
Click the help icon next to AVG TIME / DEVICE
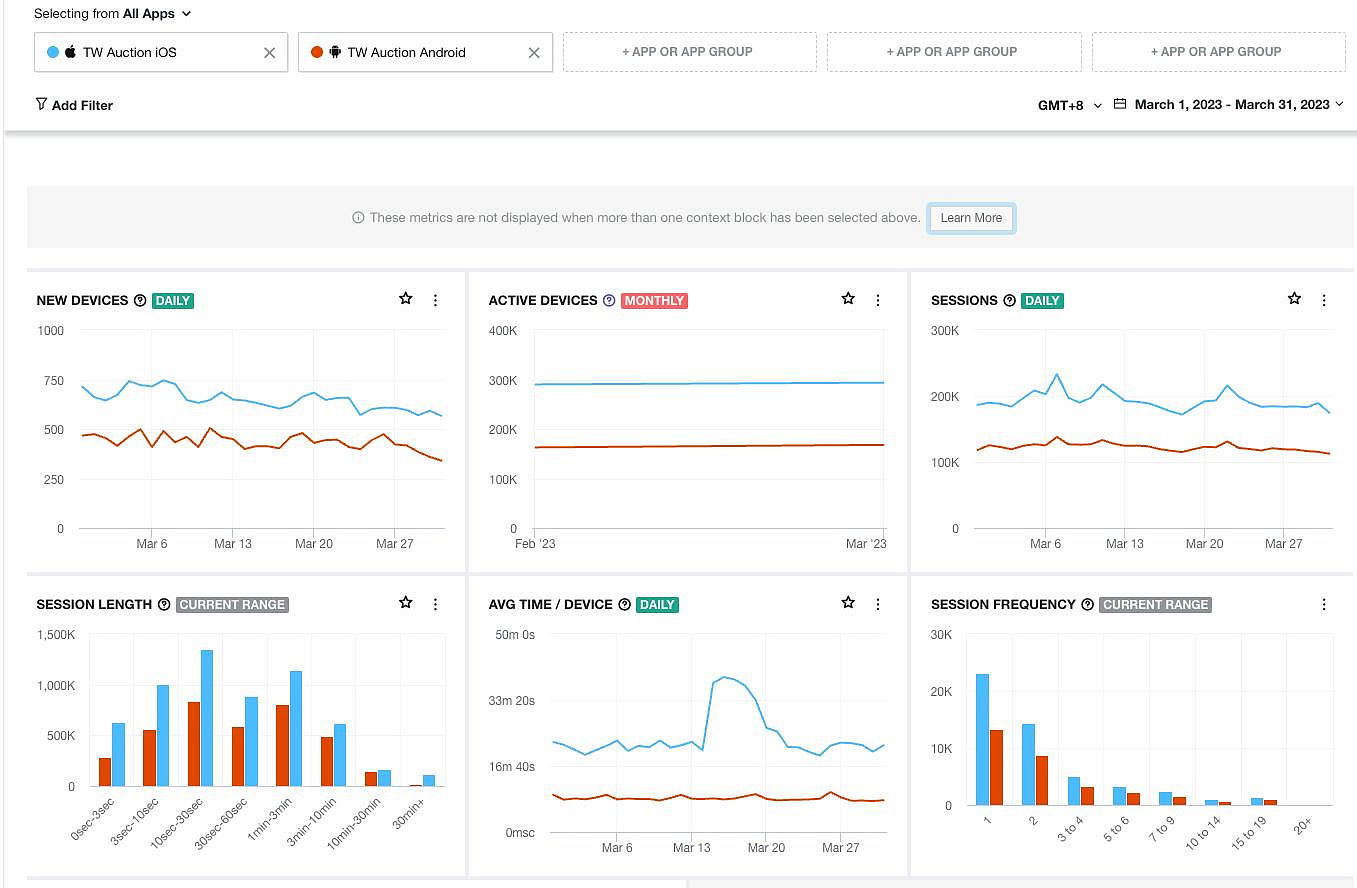click(x=625, y=604)
